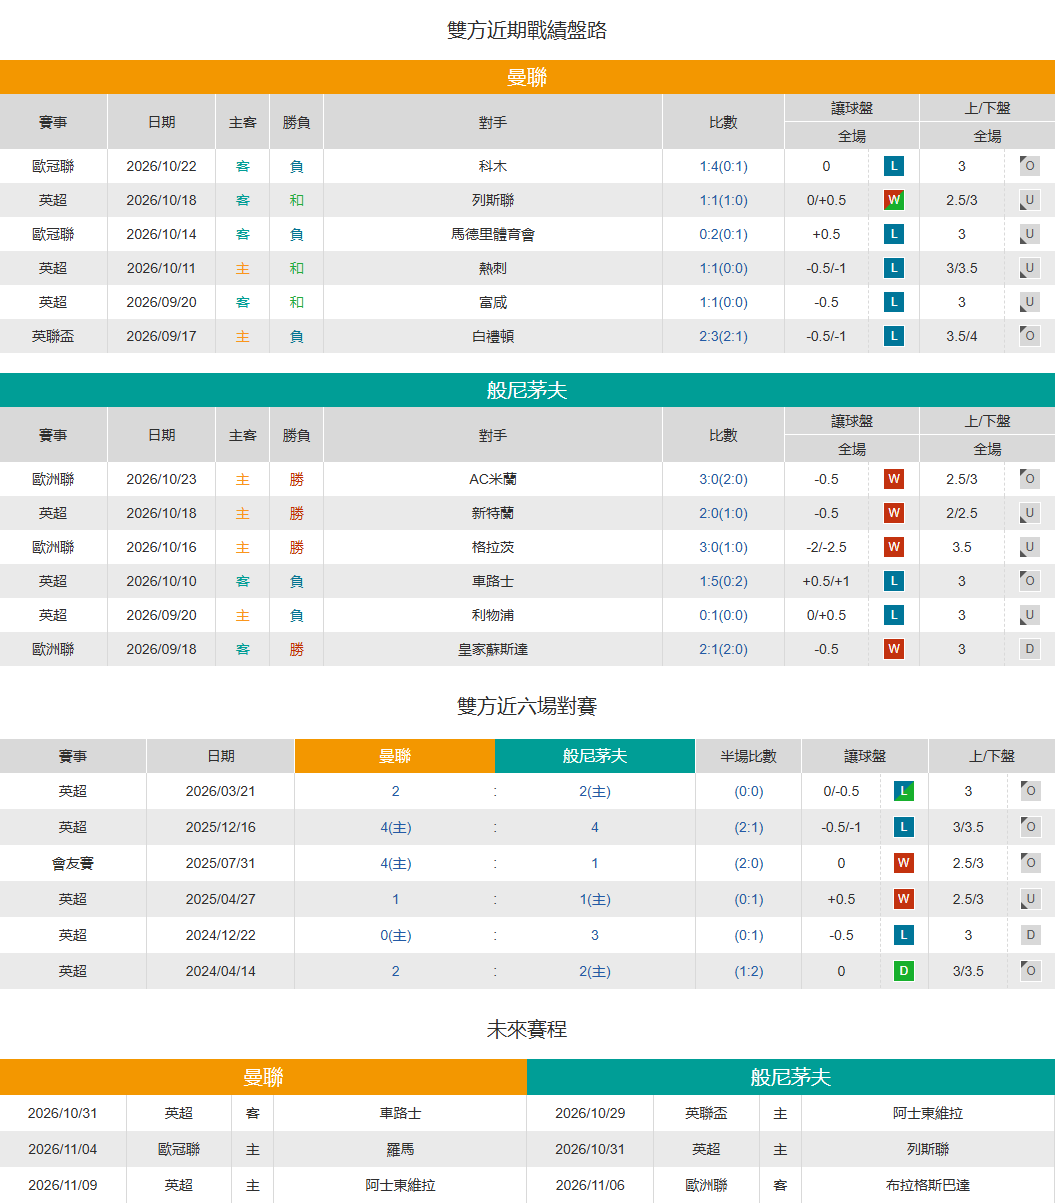Click the L handicap badge in the 熱刺 row
The height and width of the screenshot is (1204, 1055).
pos(894,268)
